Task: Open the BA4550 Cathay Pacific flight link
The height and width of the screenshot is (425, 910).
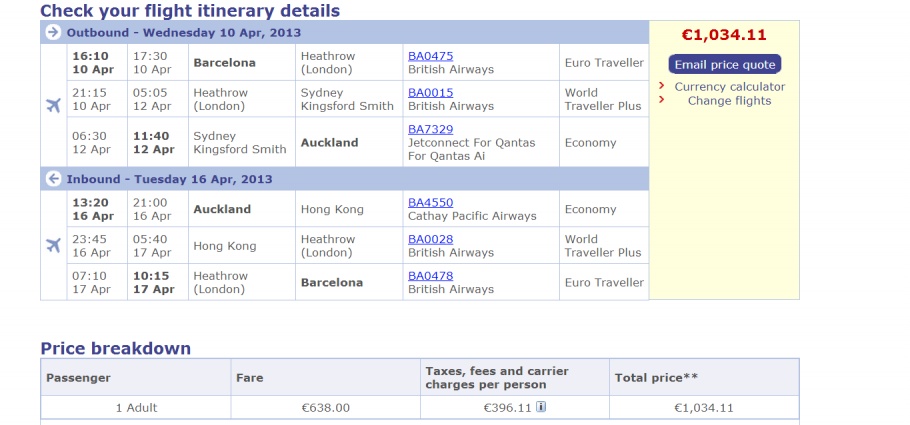Action: point(431,202)
